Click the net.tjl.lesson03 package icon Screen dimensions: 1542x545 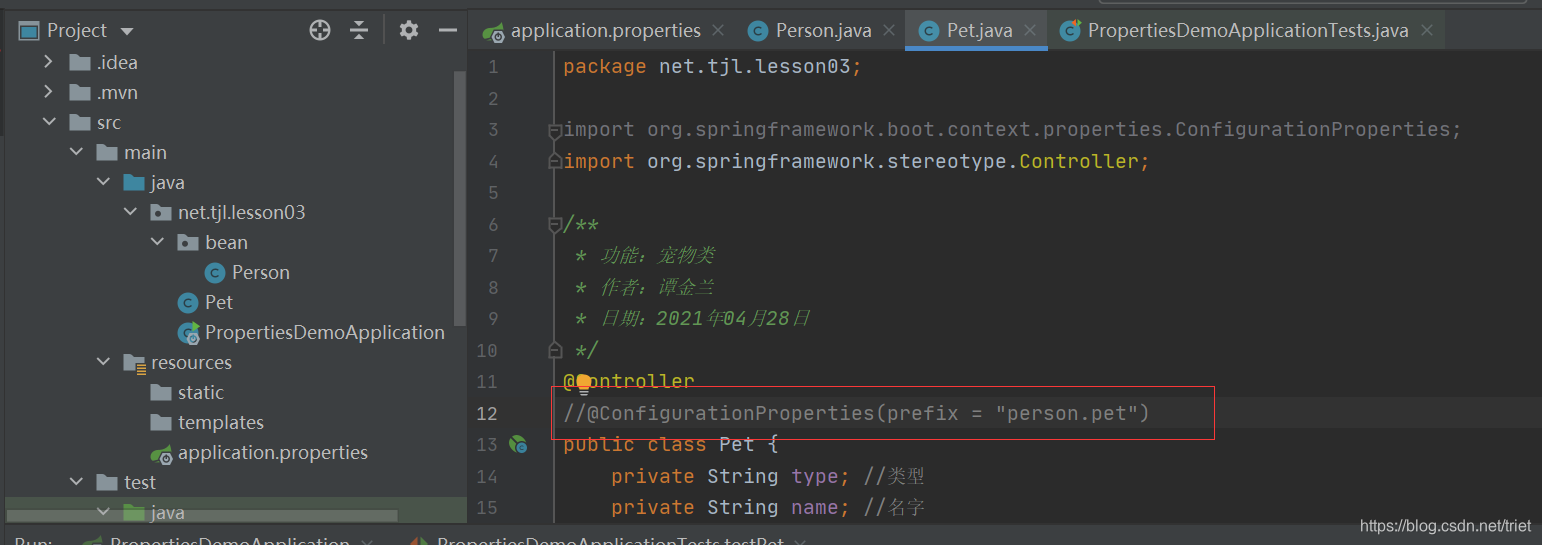[x=161, y=212]
